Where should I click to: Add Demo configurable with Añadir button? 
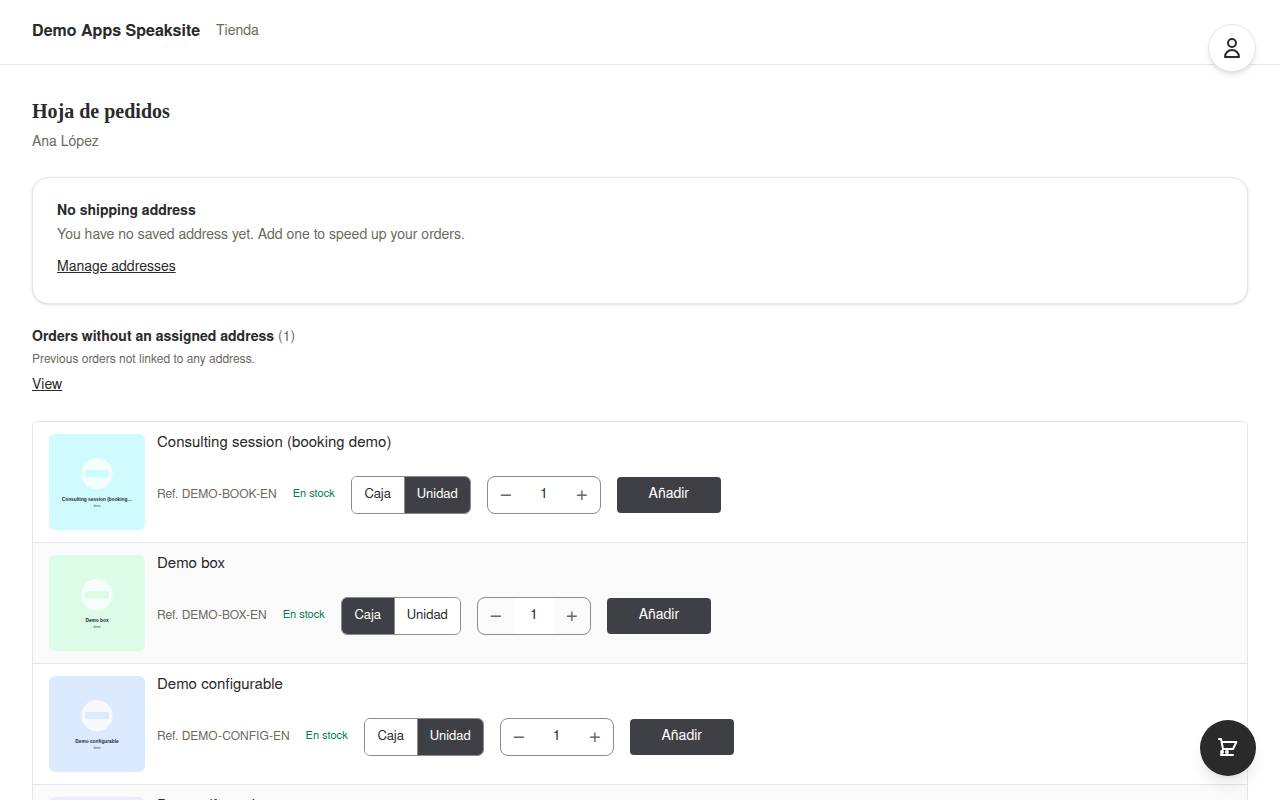682,736
